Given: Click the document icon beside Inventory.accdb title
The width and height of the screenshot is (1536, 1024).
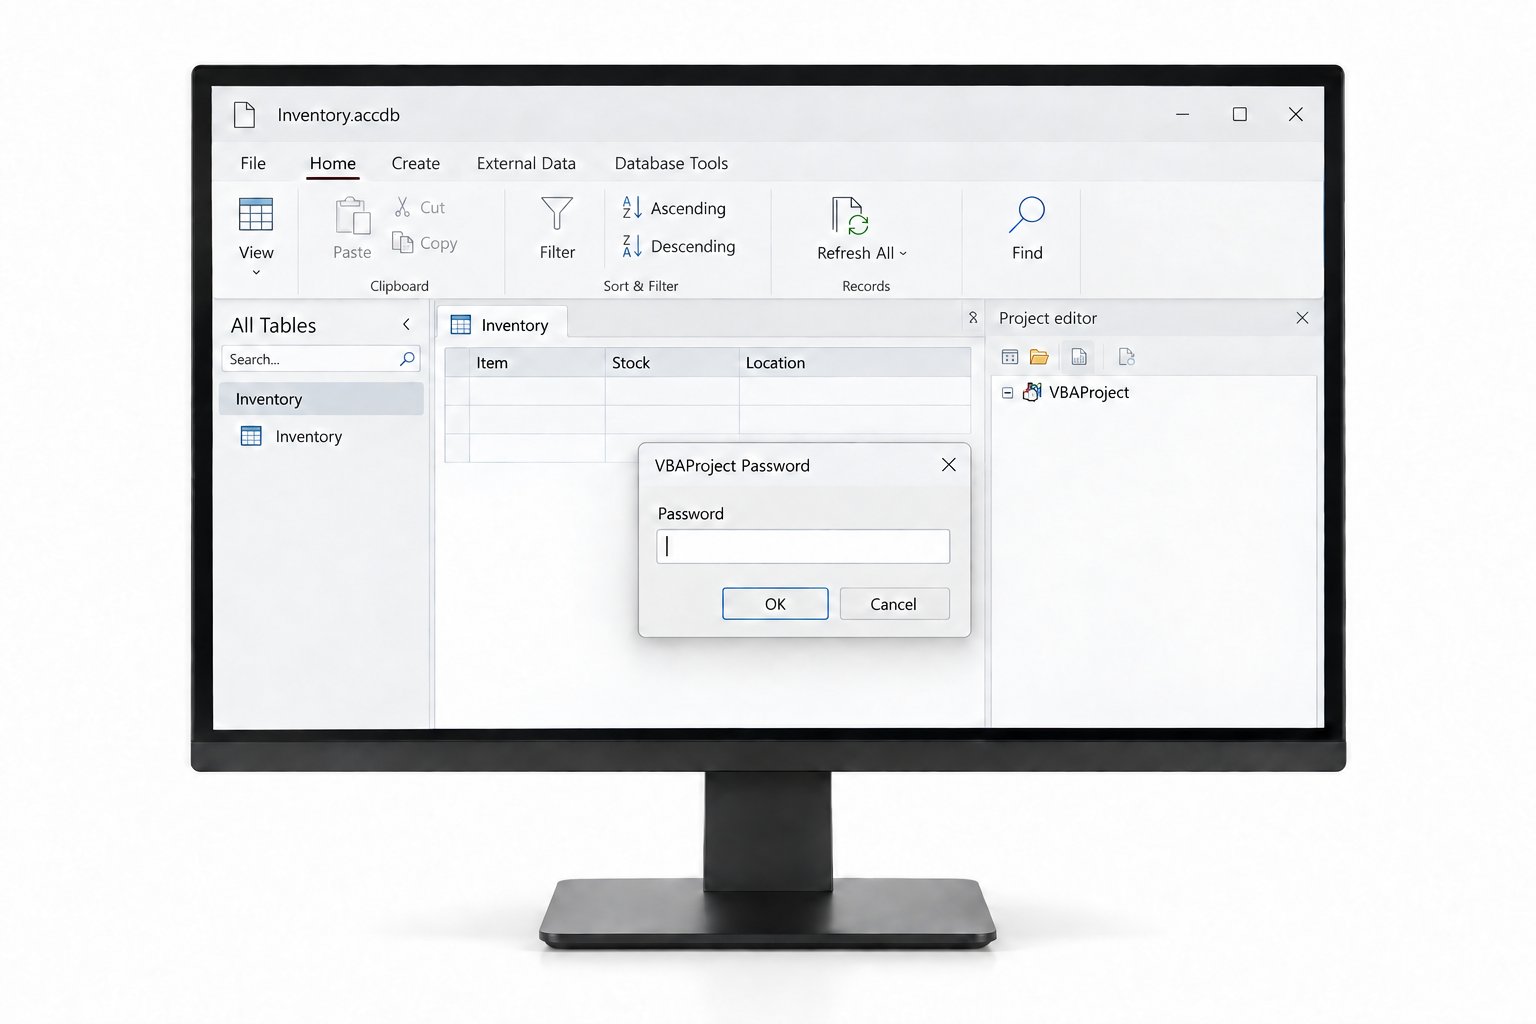Looking at the screenshot, I should 245,115.
